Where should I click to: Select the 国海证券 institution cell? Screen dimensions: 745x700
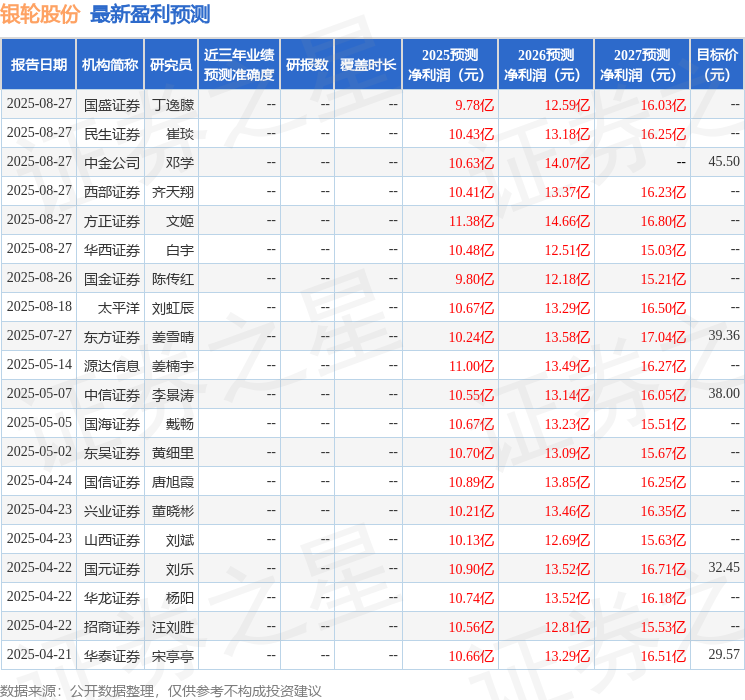[112, 424]
